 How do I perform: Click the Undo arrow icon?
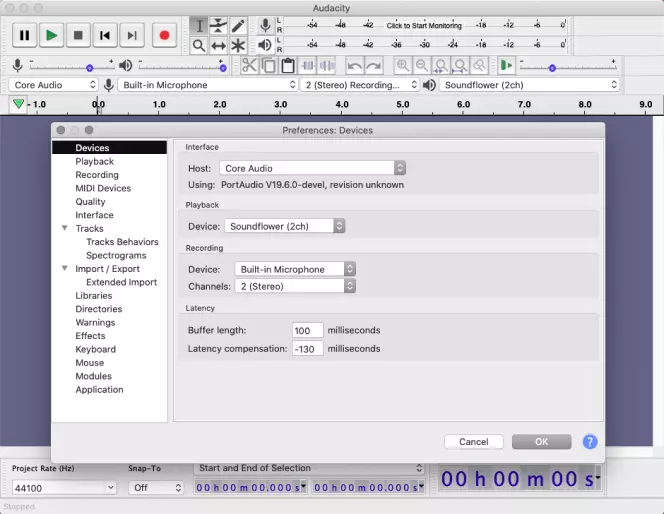click(x=354, y=66)
